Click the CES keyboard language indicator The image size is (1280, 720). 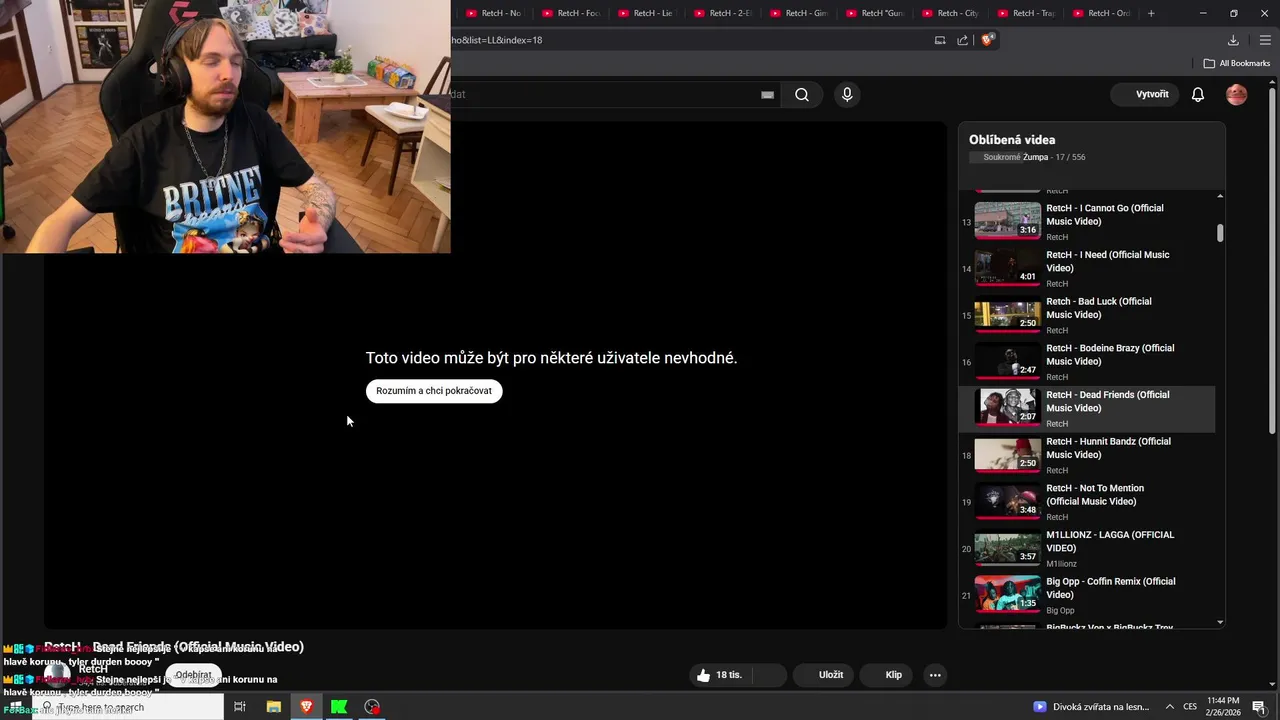[1190, 707]
